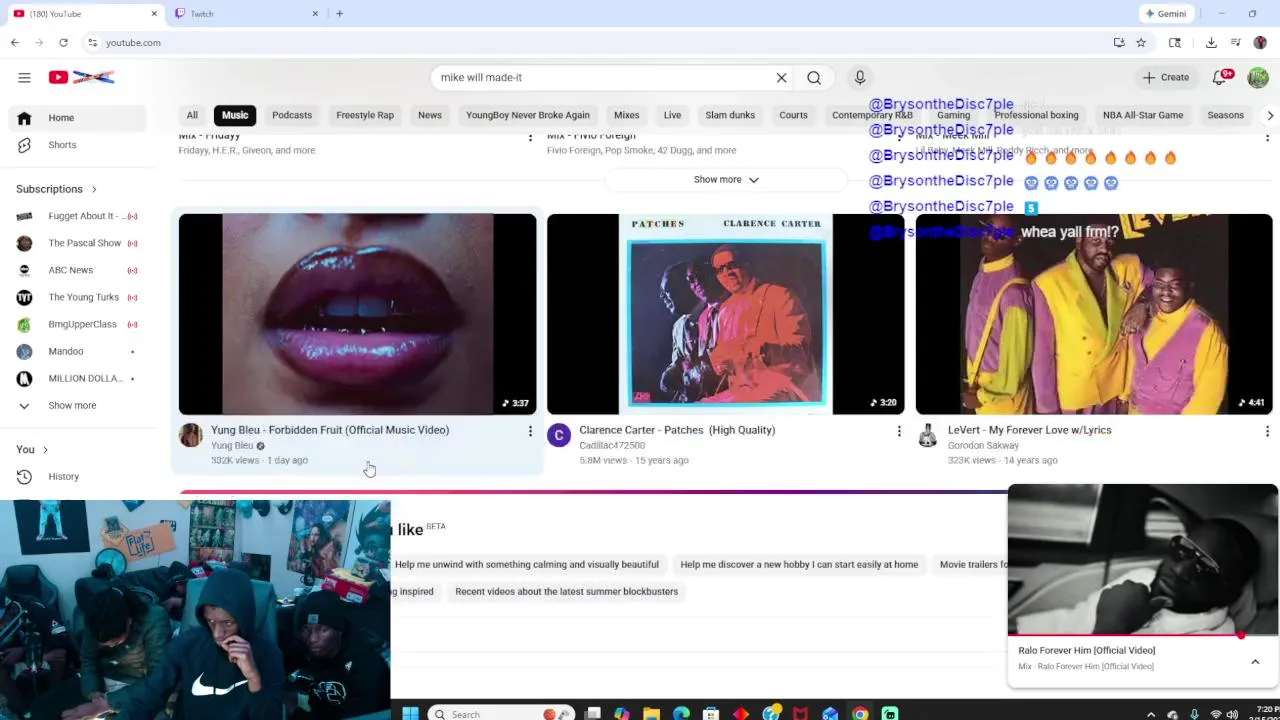Click the discover a new hobby prompt chip
This screenshot has height=720, width=1280.
pos(799,565)
